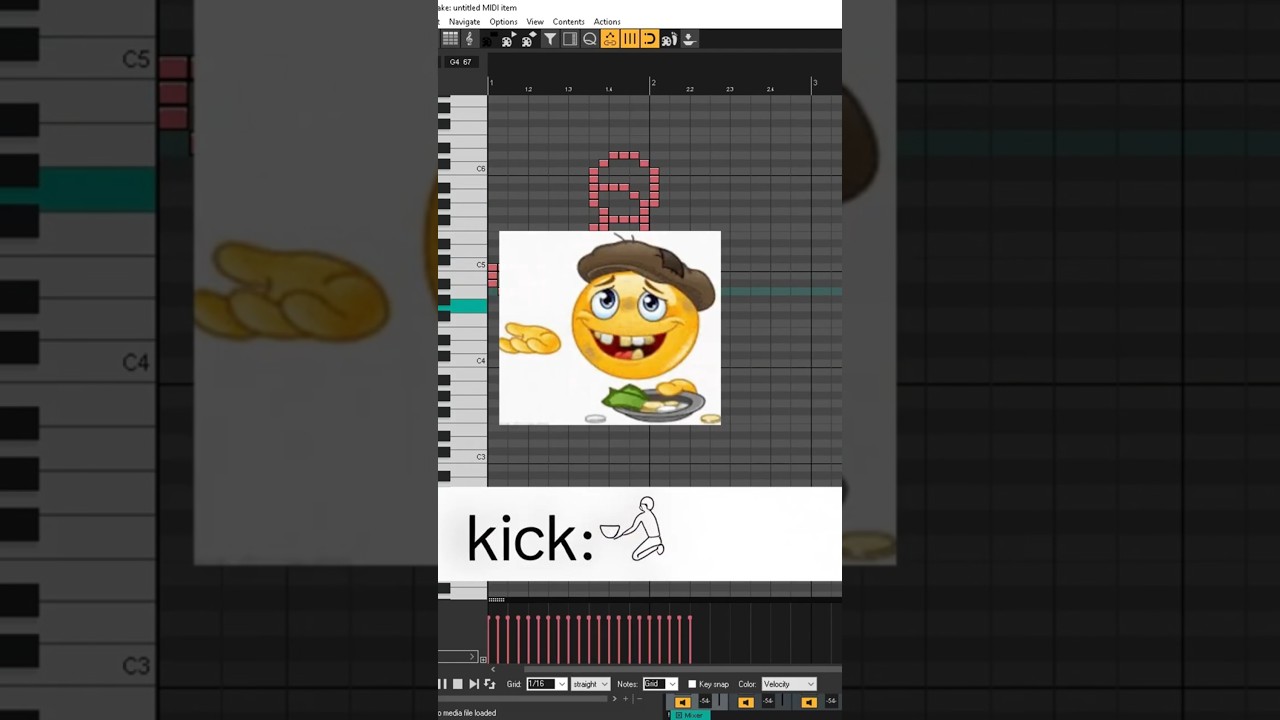Click measure 2 on the ruler
This screenshot has height=720, width=1280.
(x=653, y=83)
